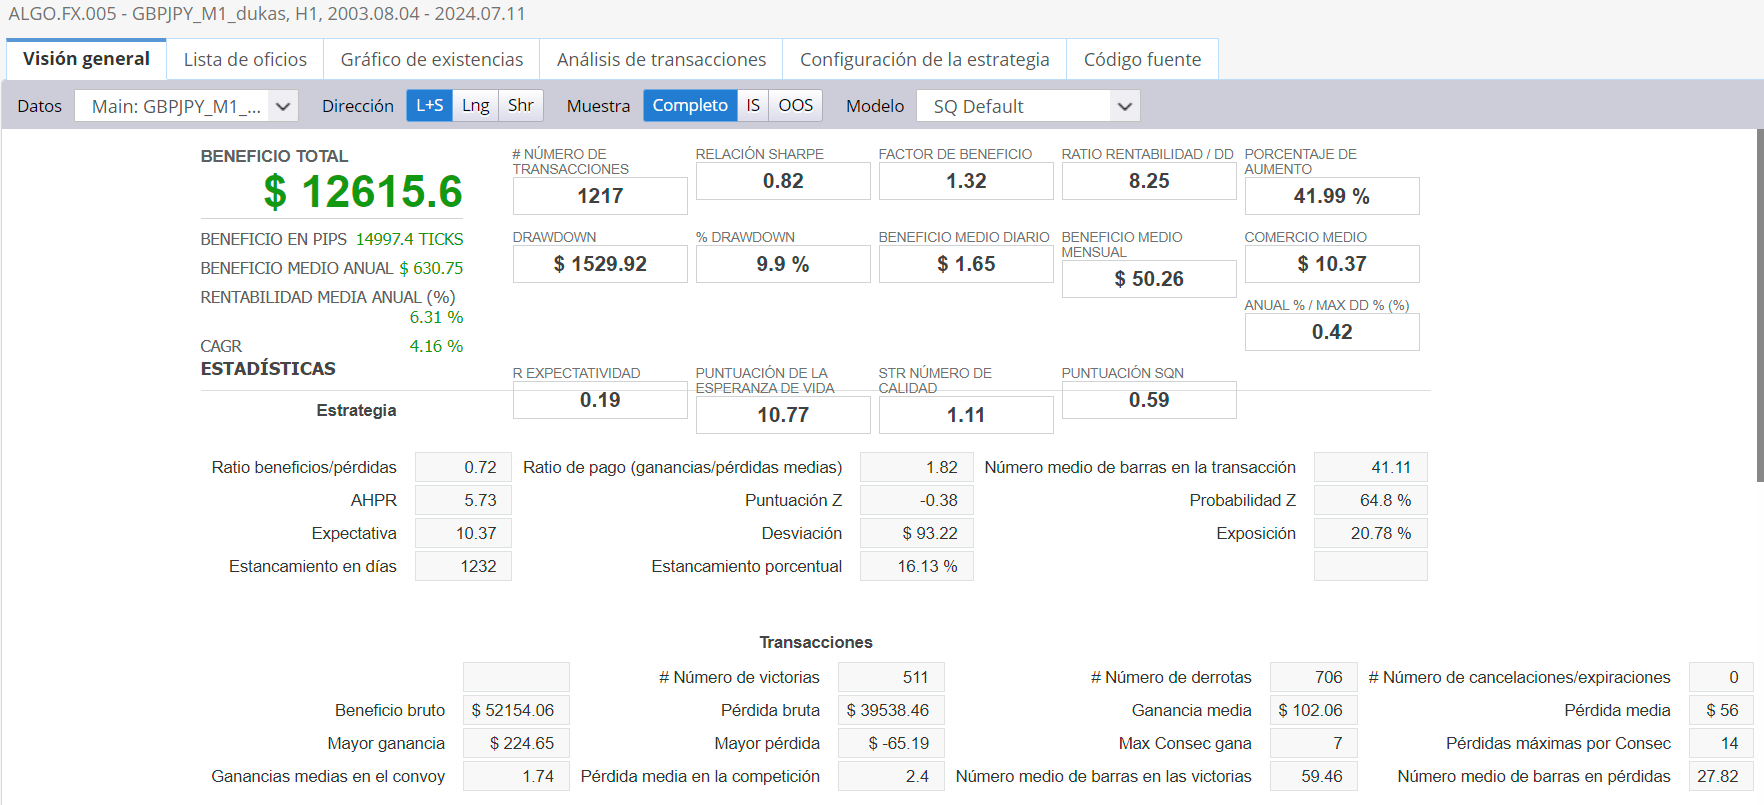Open Configuración de la estrategia tab

point(924,60)
